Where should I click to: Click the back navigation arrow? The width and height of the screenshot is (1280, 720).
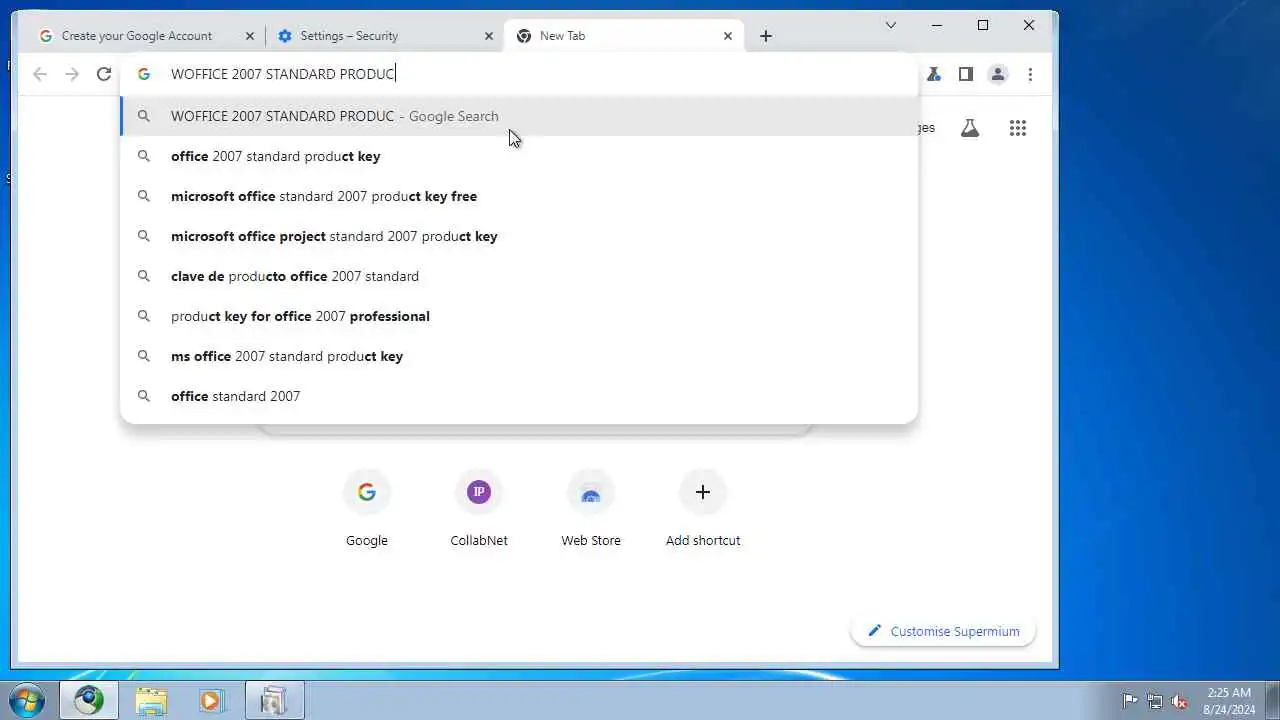tap(40, 74)
